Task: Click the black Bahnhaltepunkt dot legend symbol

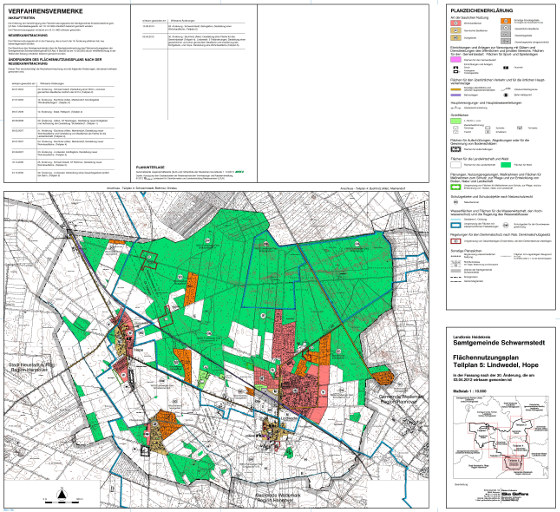Action: tap(506, 95)
